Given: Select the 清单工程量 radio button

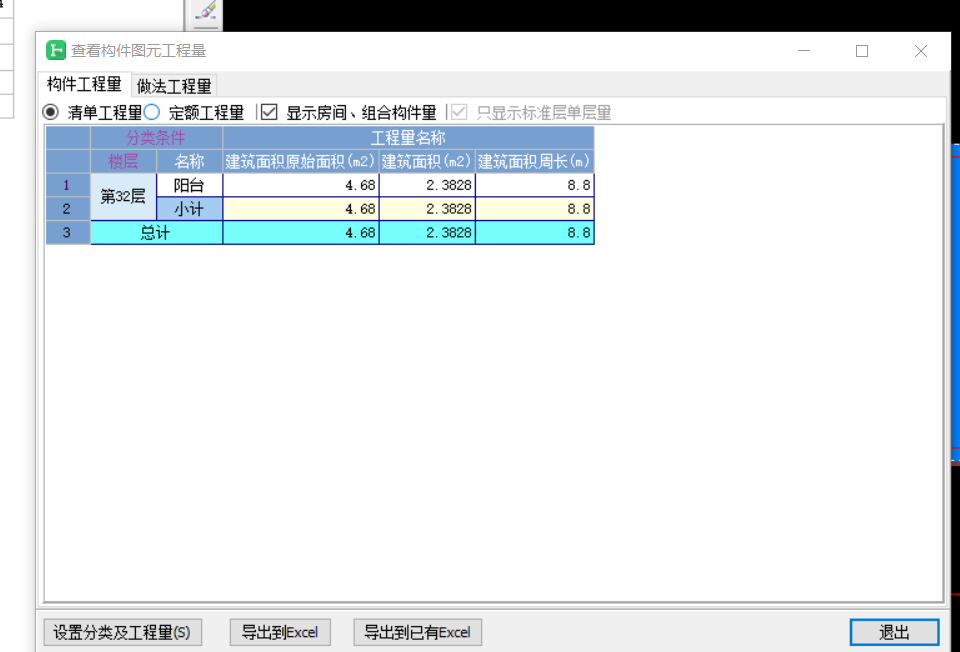Looking at the screenshot, I should click(x=51, y=112).
